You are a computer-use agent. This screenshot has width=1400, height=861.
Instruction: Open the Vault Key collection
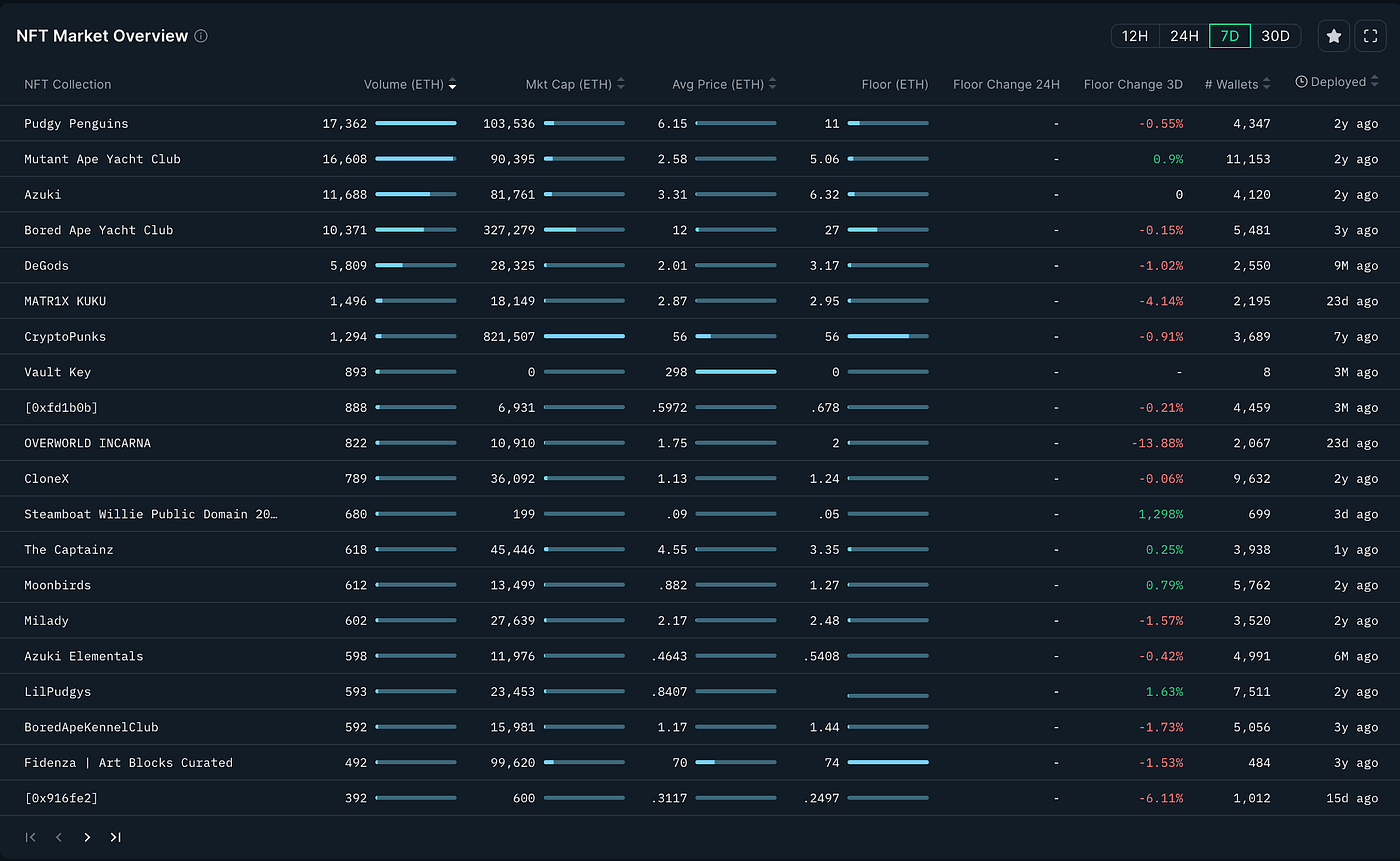point(58,372)
